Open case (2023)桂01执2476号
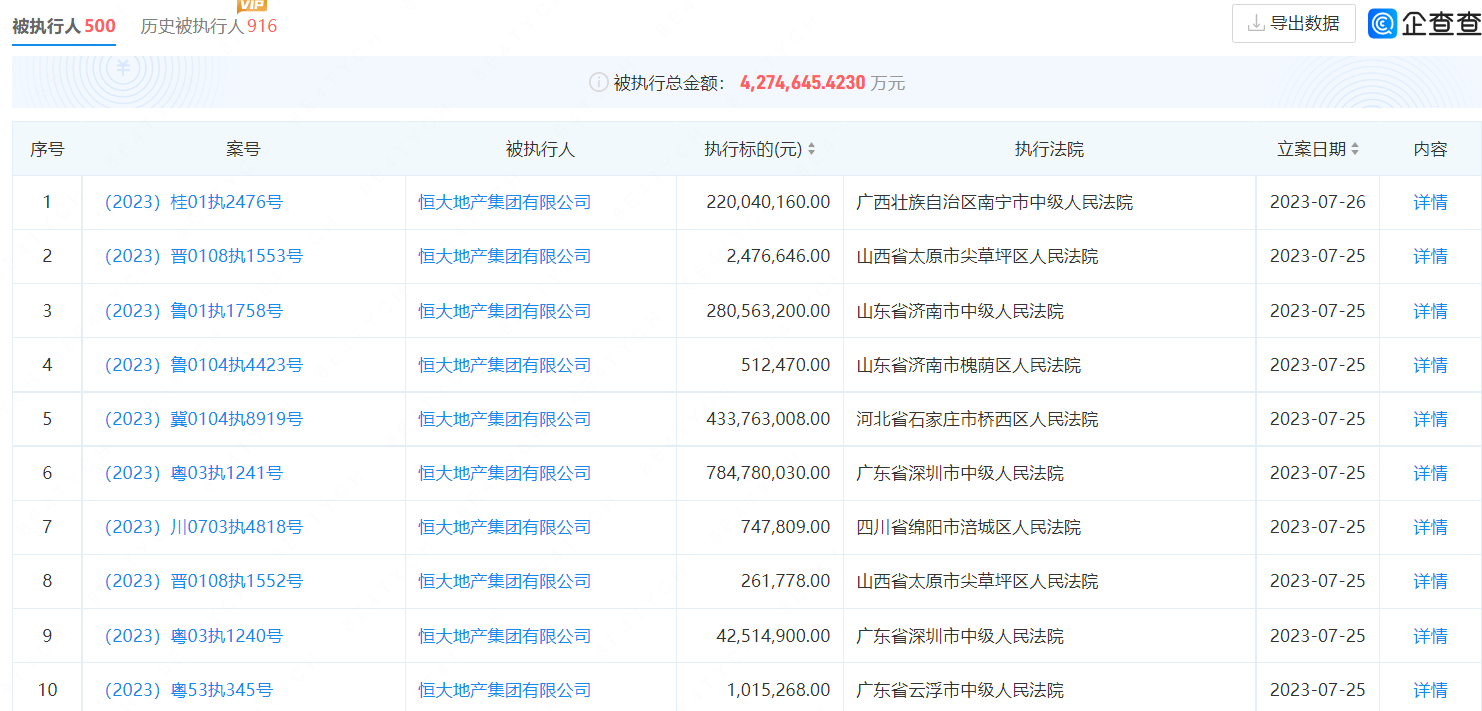This screenshot has height=711, width=1482. [194, 203]
